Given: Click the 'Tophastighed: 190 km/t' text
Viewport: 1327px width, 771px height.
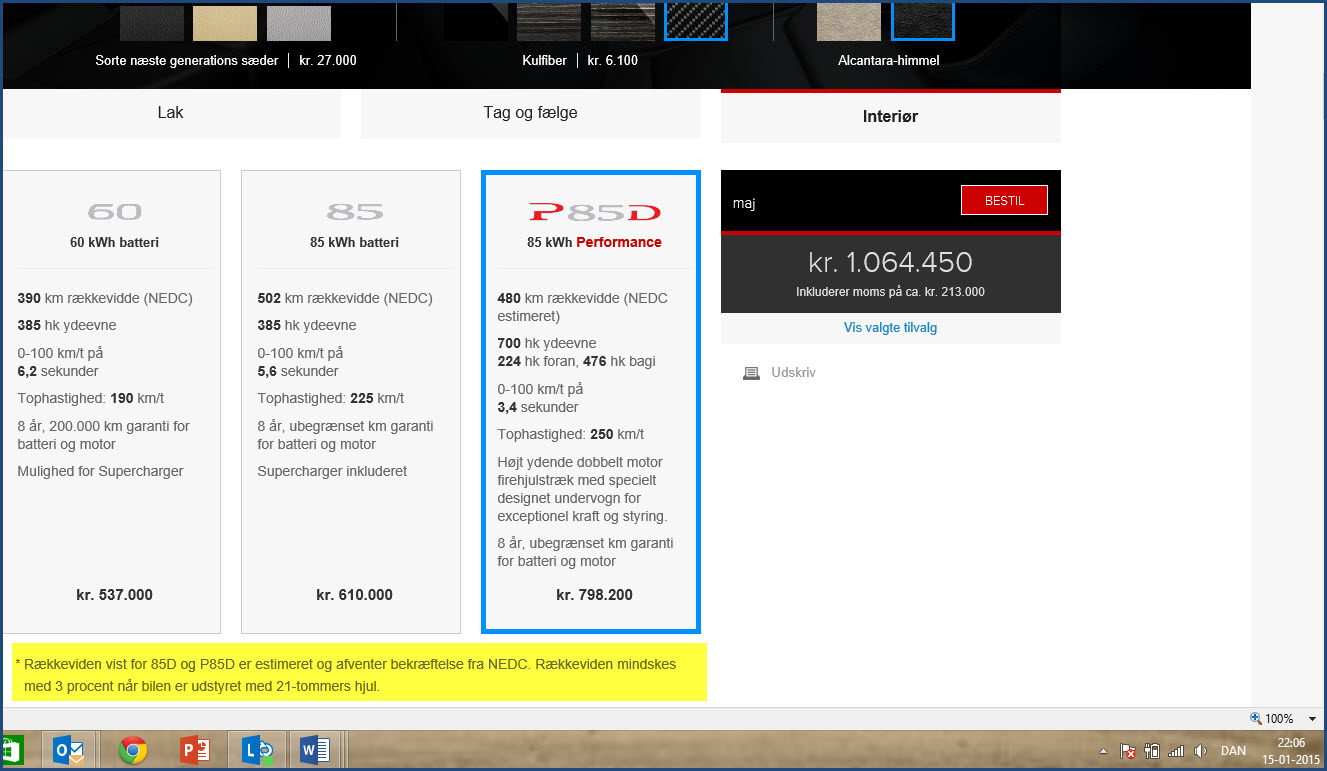Looking at the screenshot, I should pyautogui.click(x=90, y=398).
